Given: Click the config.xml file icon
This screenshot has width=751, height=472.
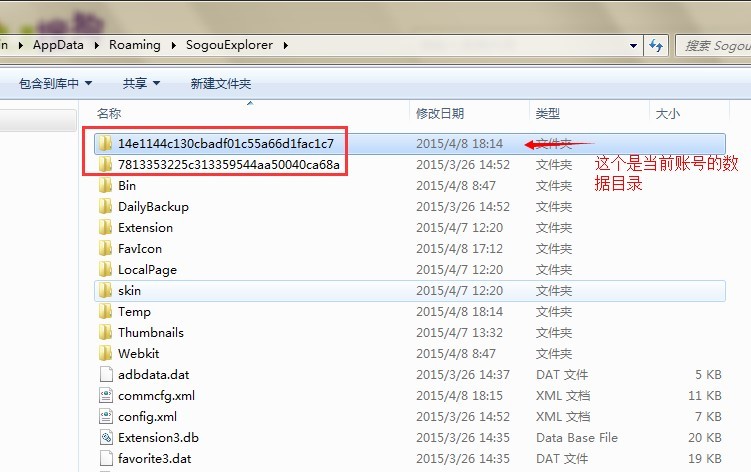Looking at the screenshot, I should pos(106,416).
